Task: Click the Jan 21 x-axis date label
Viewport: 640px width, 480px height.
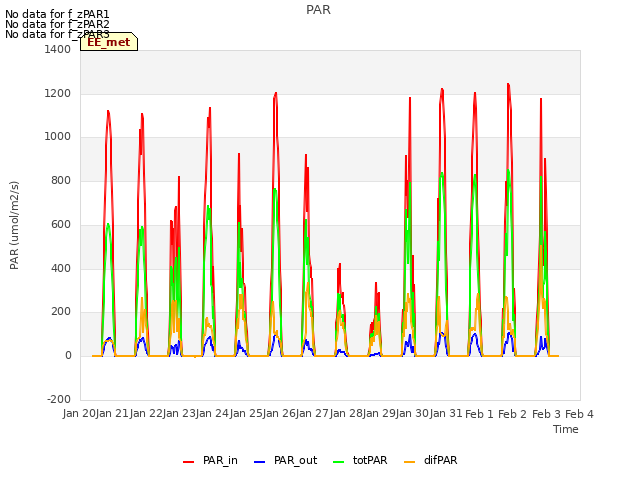Action: pyautogui.click(x=112, y=414)
